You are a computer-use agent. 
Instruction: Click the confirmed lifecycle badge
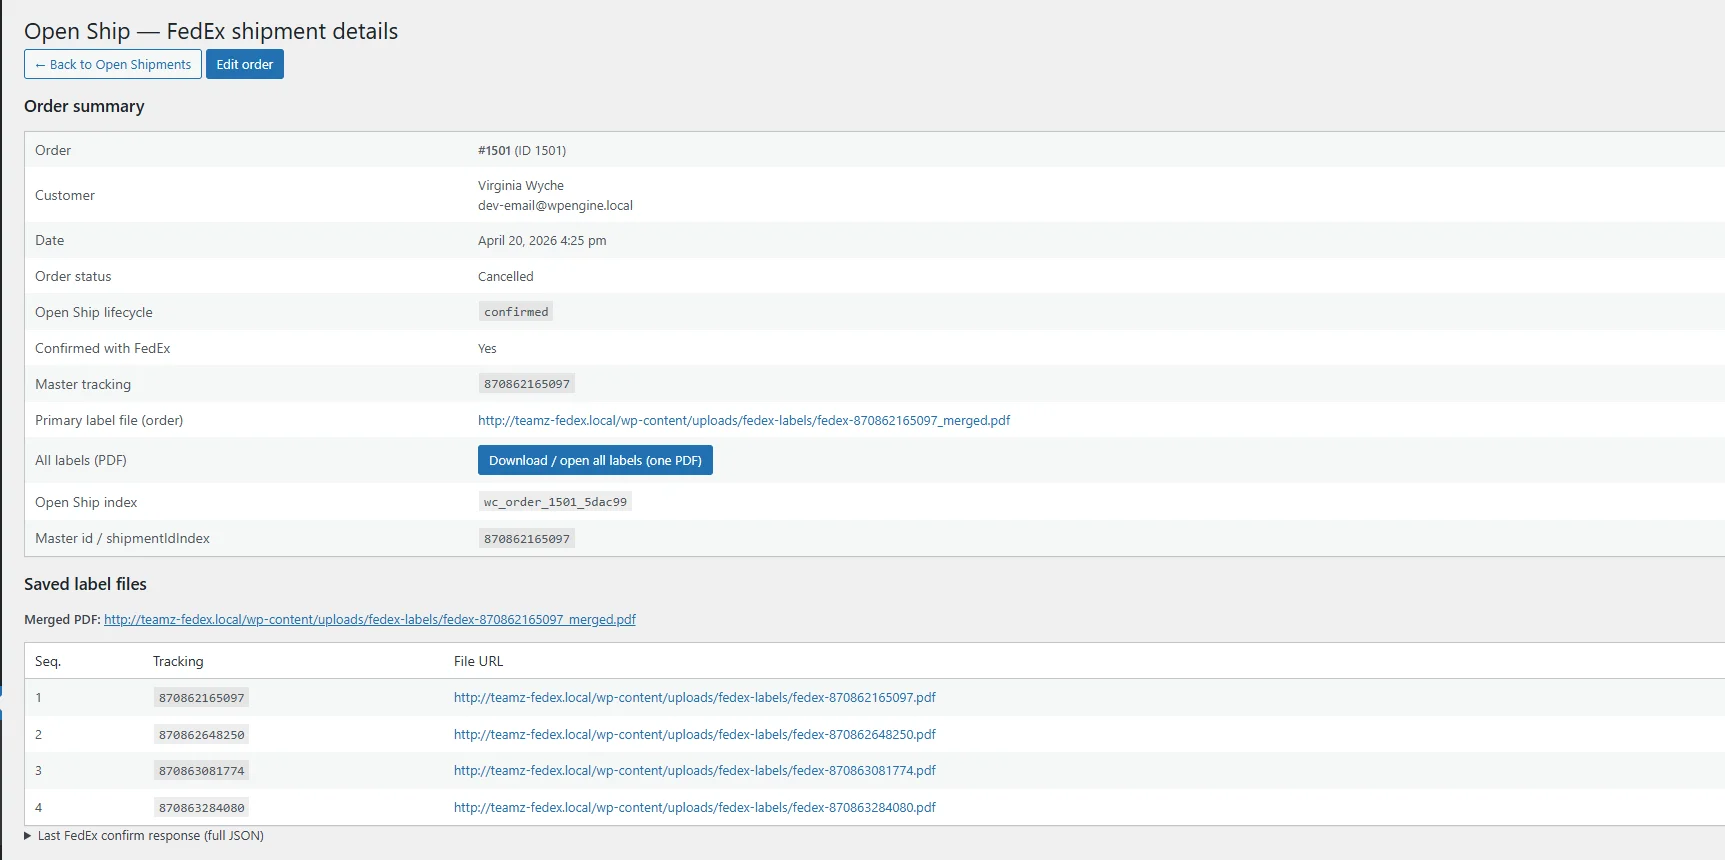pos(516,312)
